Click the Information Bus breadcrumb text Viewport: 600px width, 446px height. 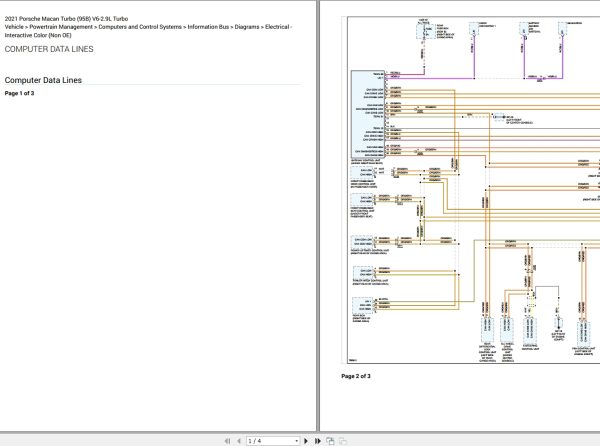pyautogui.click(x=208, y=27)
